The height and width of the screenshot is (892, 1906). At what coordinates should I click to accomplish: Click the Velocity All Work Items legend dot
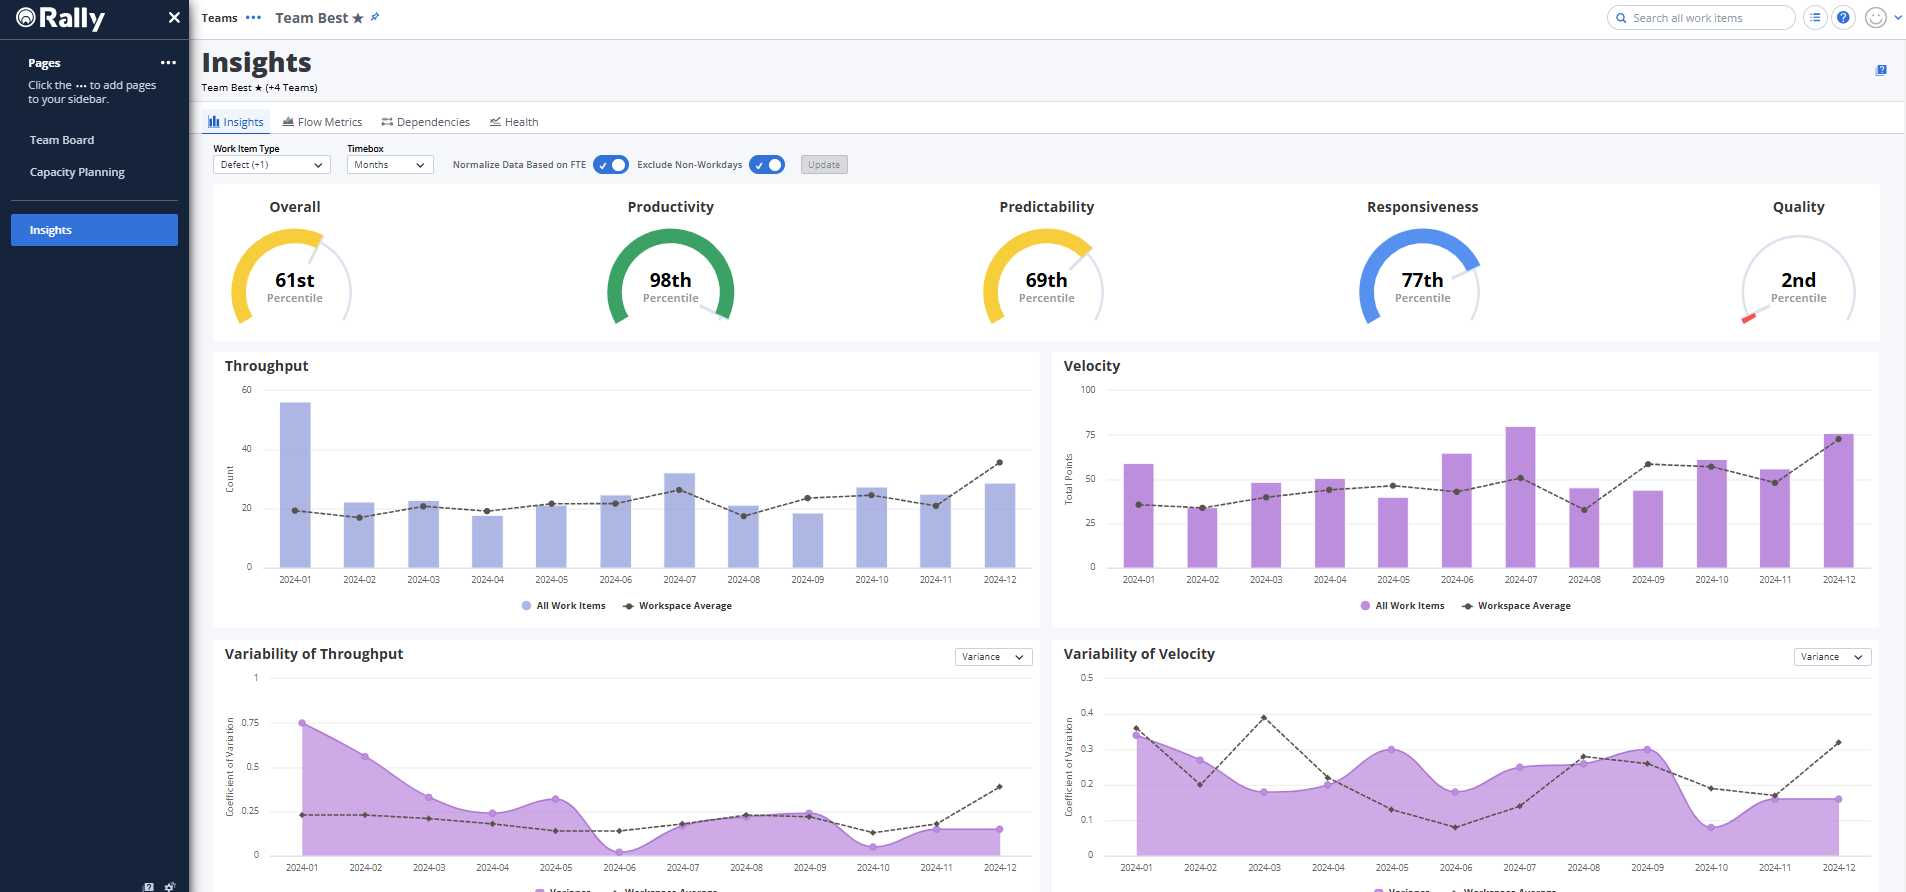1365,606
